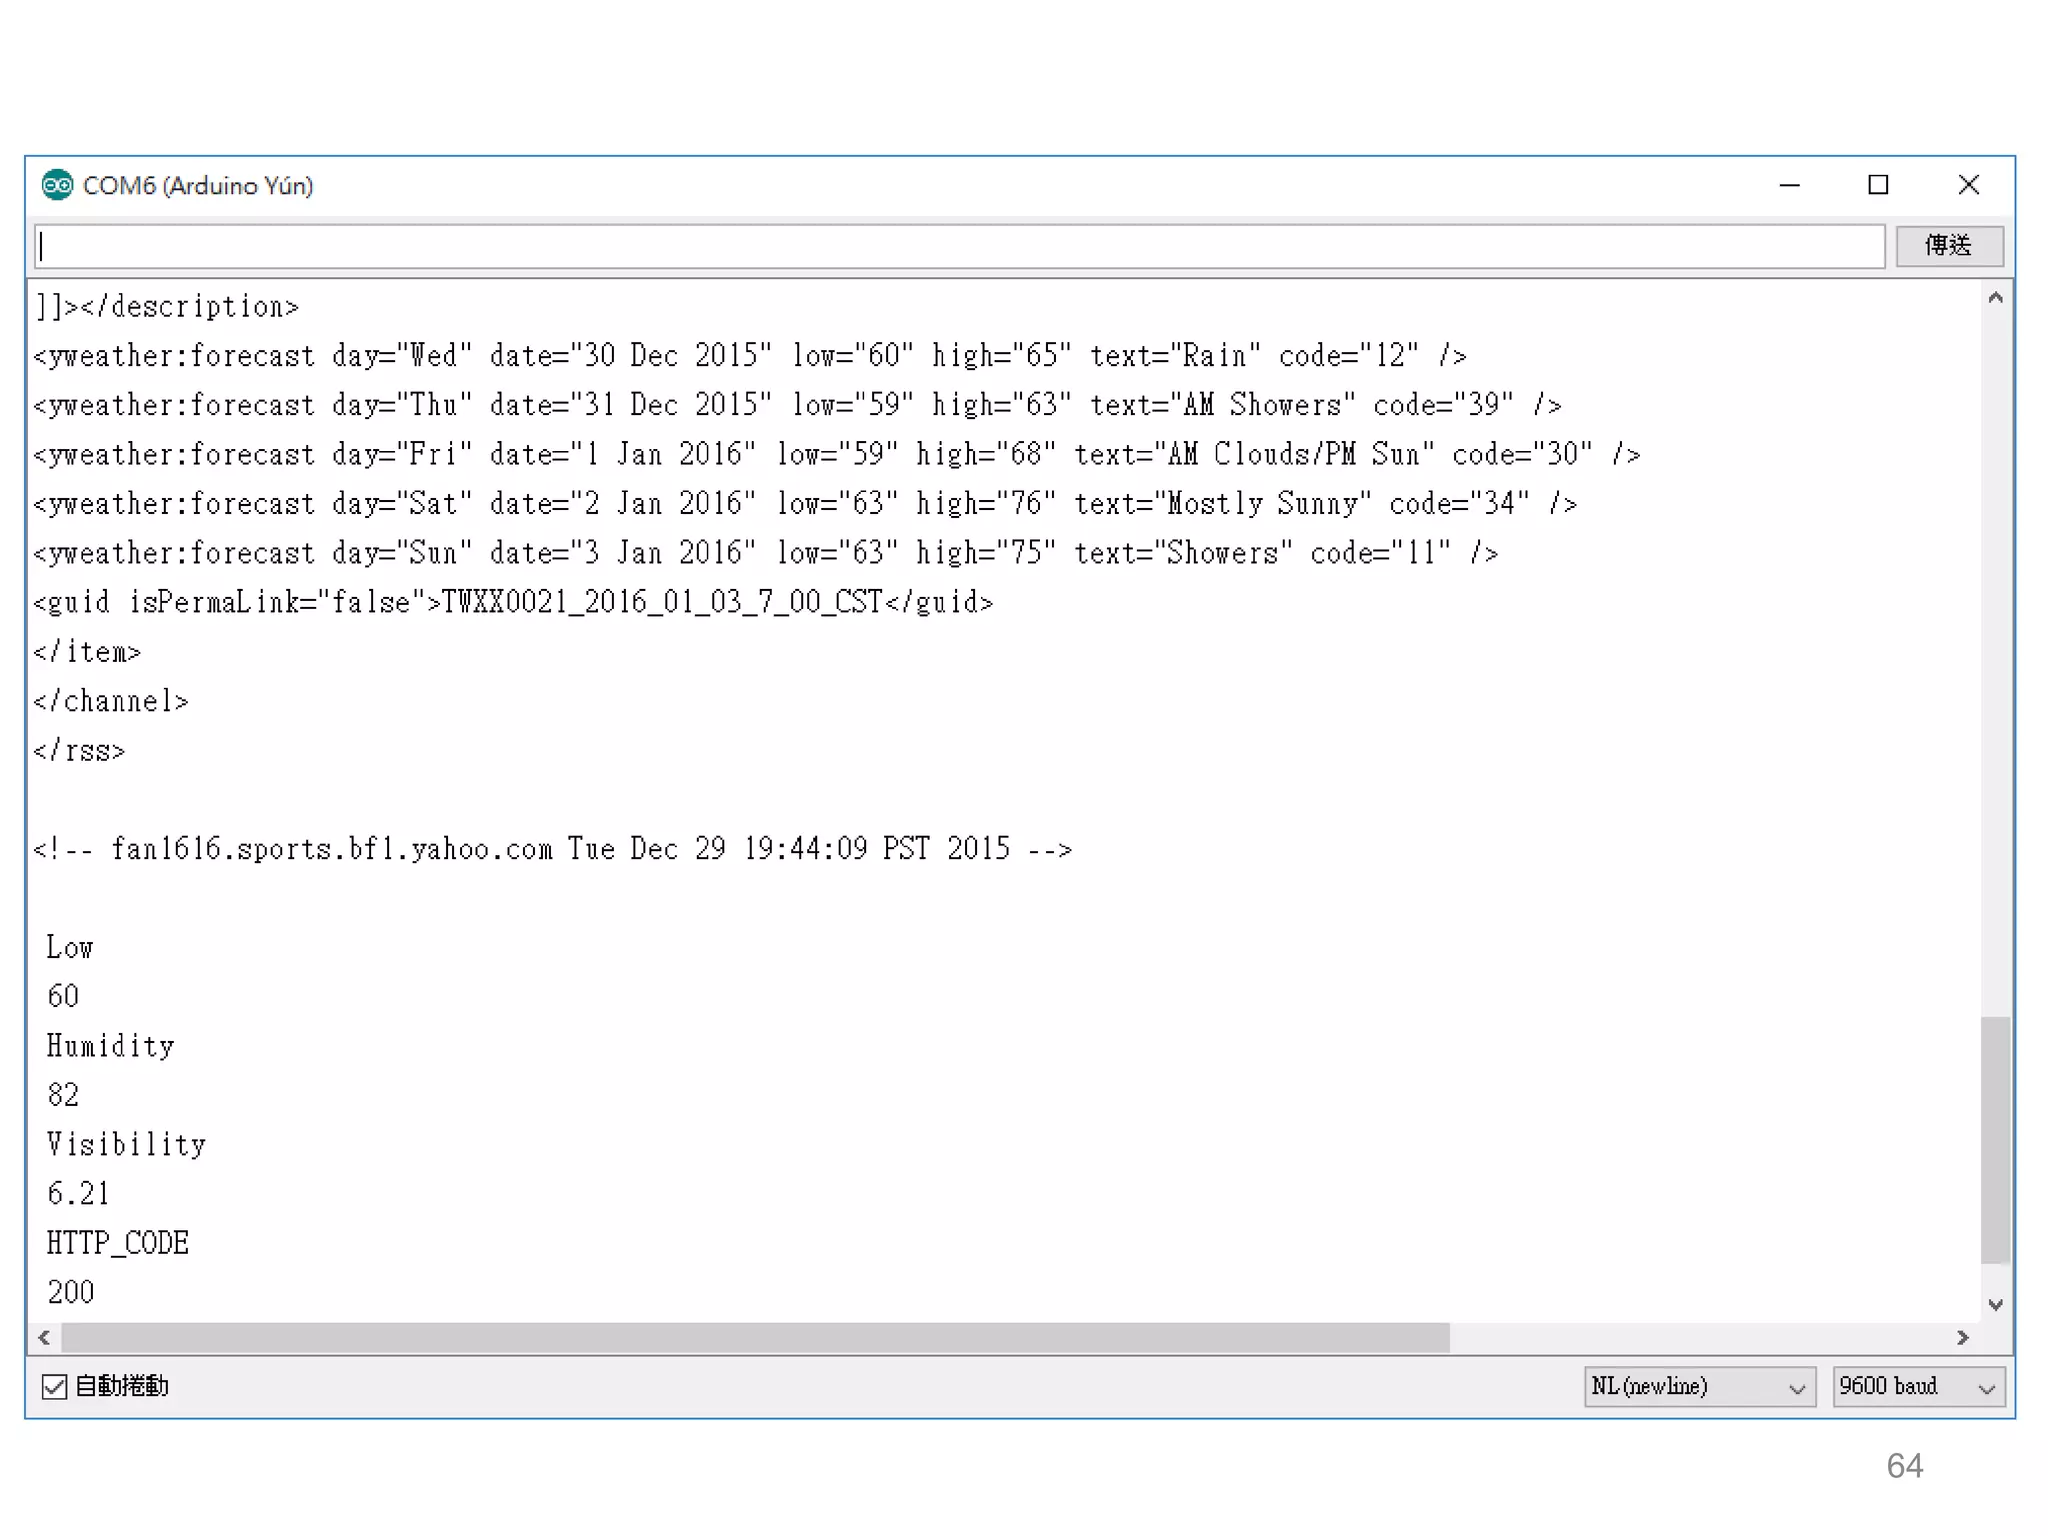Click the Humidity output line

tap(111, 1046)
